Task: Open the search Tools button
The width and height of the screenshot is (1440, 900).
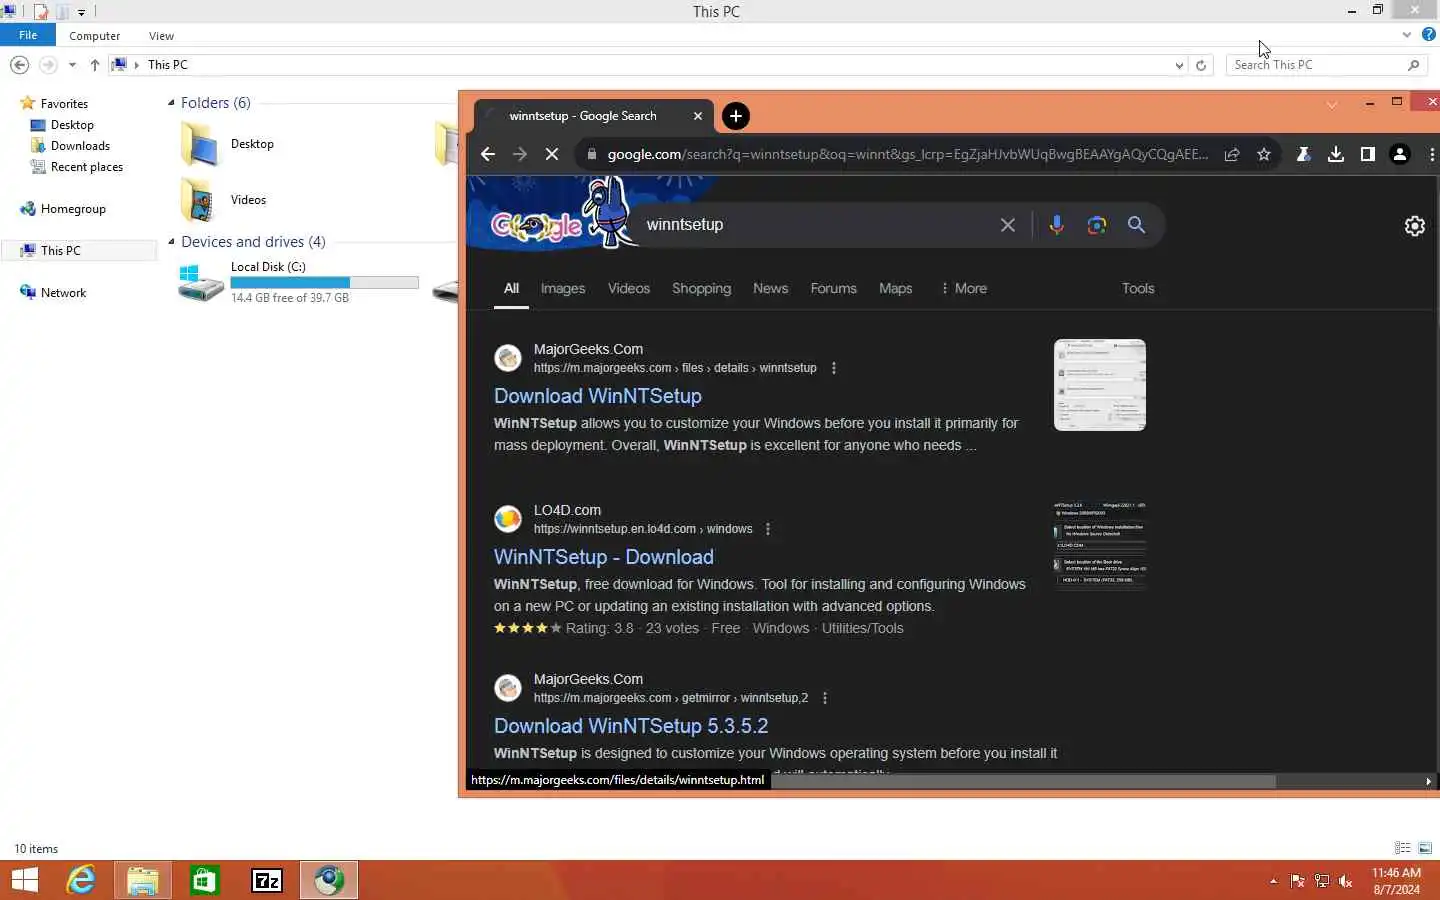Action: (x=1138, y=288)
